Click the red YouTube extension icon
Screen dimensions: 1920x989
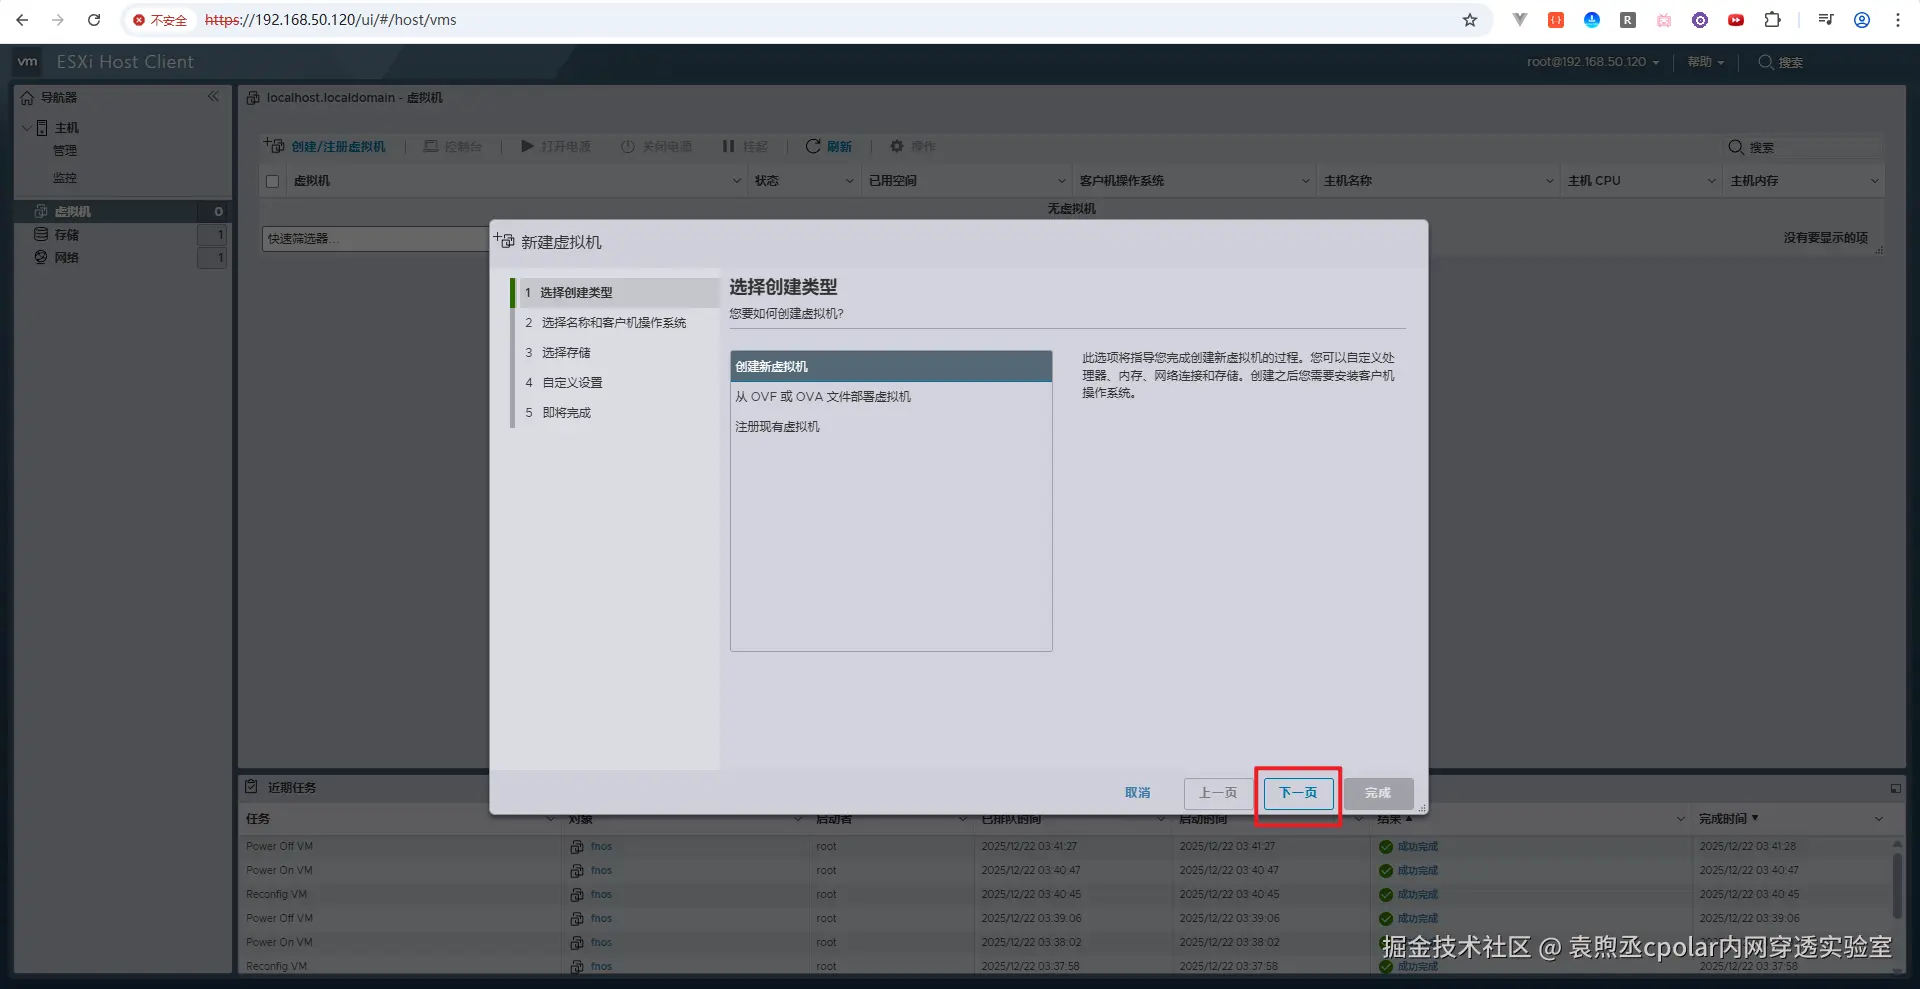1736,20
